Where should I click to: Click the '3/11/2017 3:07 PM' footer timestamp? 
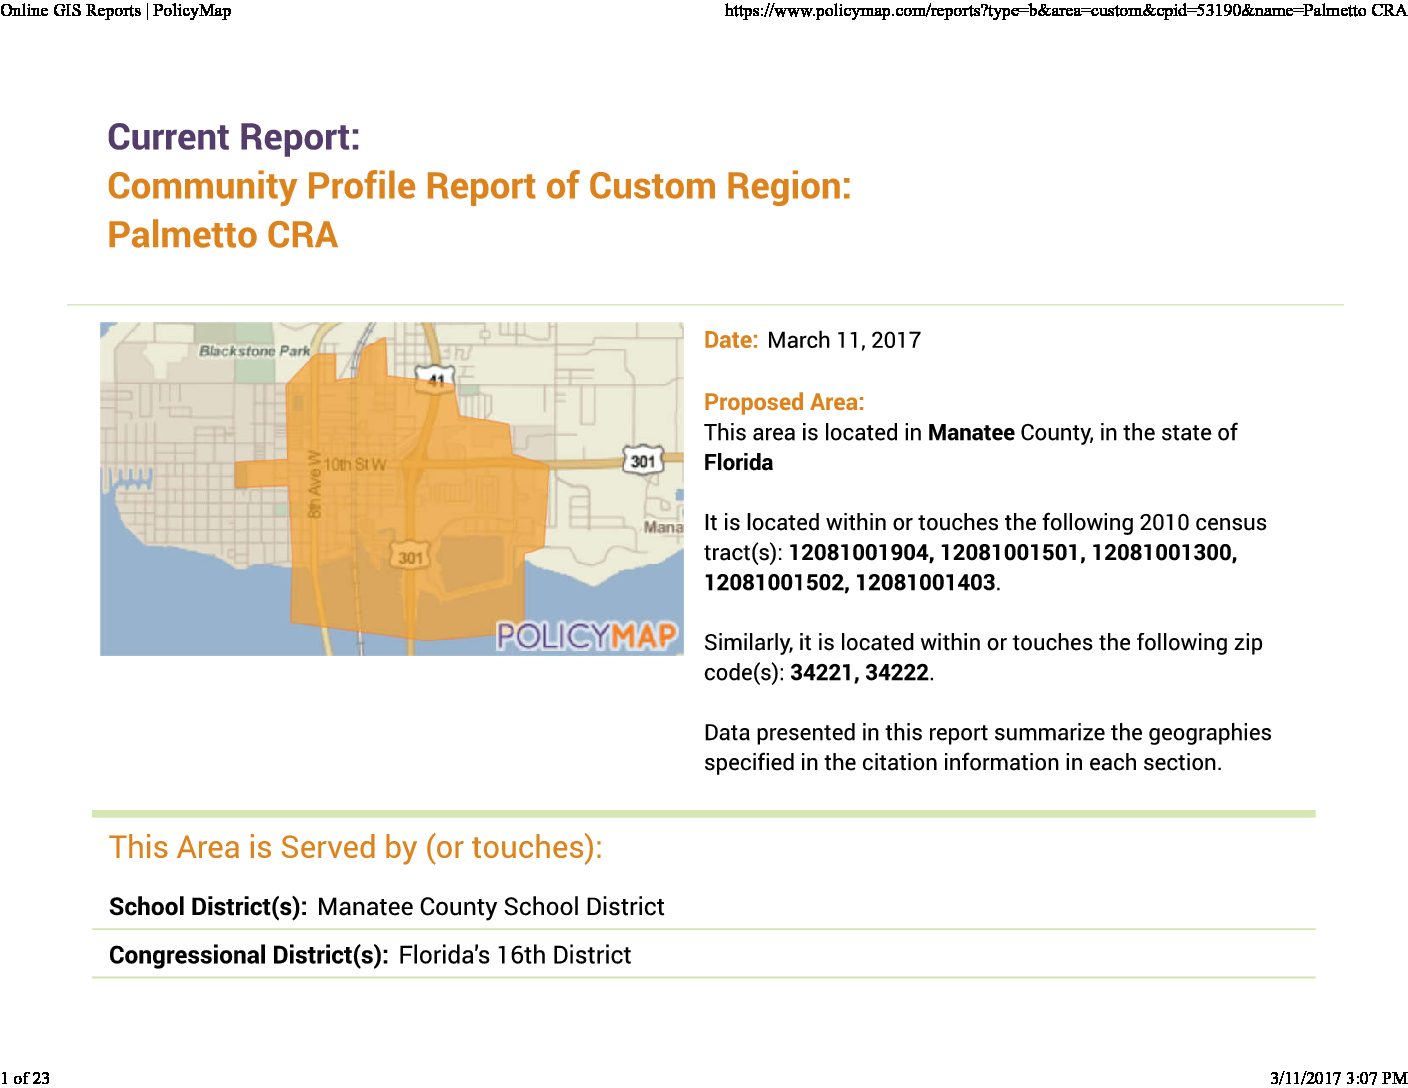pyautogui.click(x=1339, y=1078)
